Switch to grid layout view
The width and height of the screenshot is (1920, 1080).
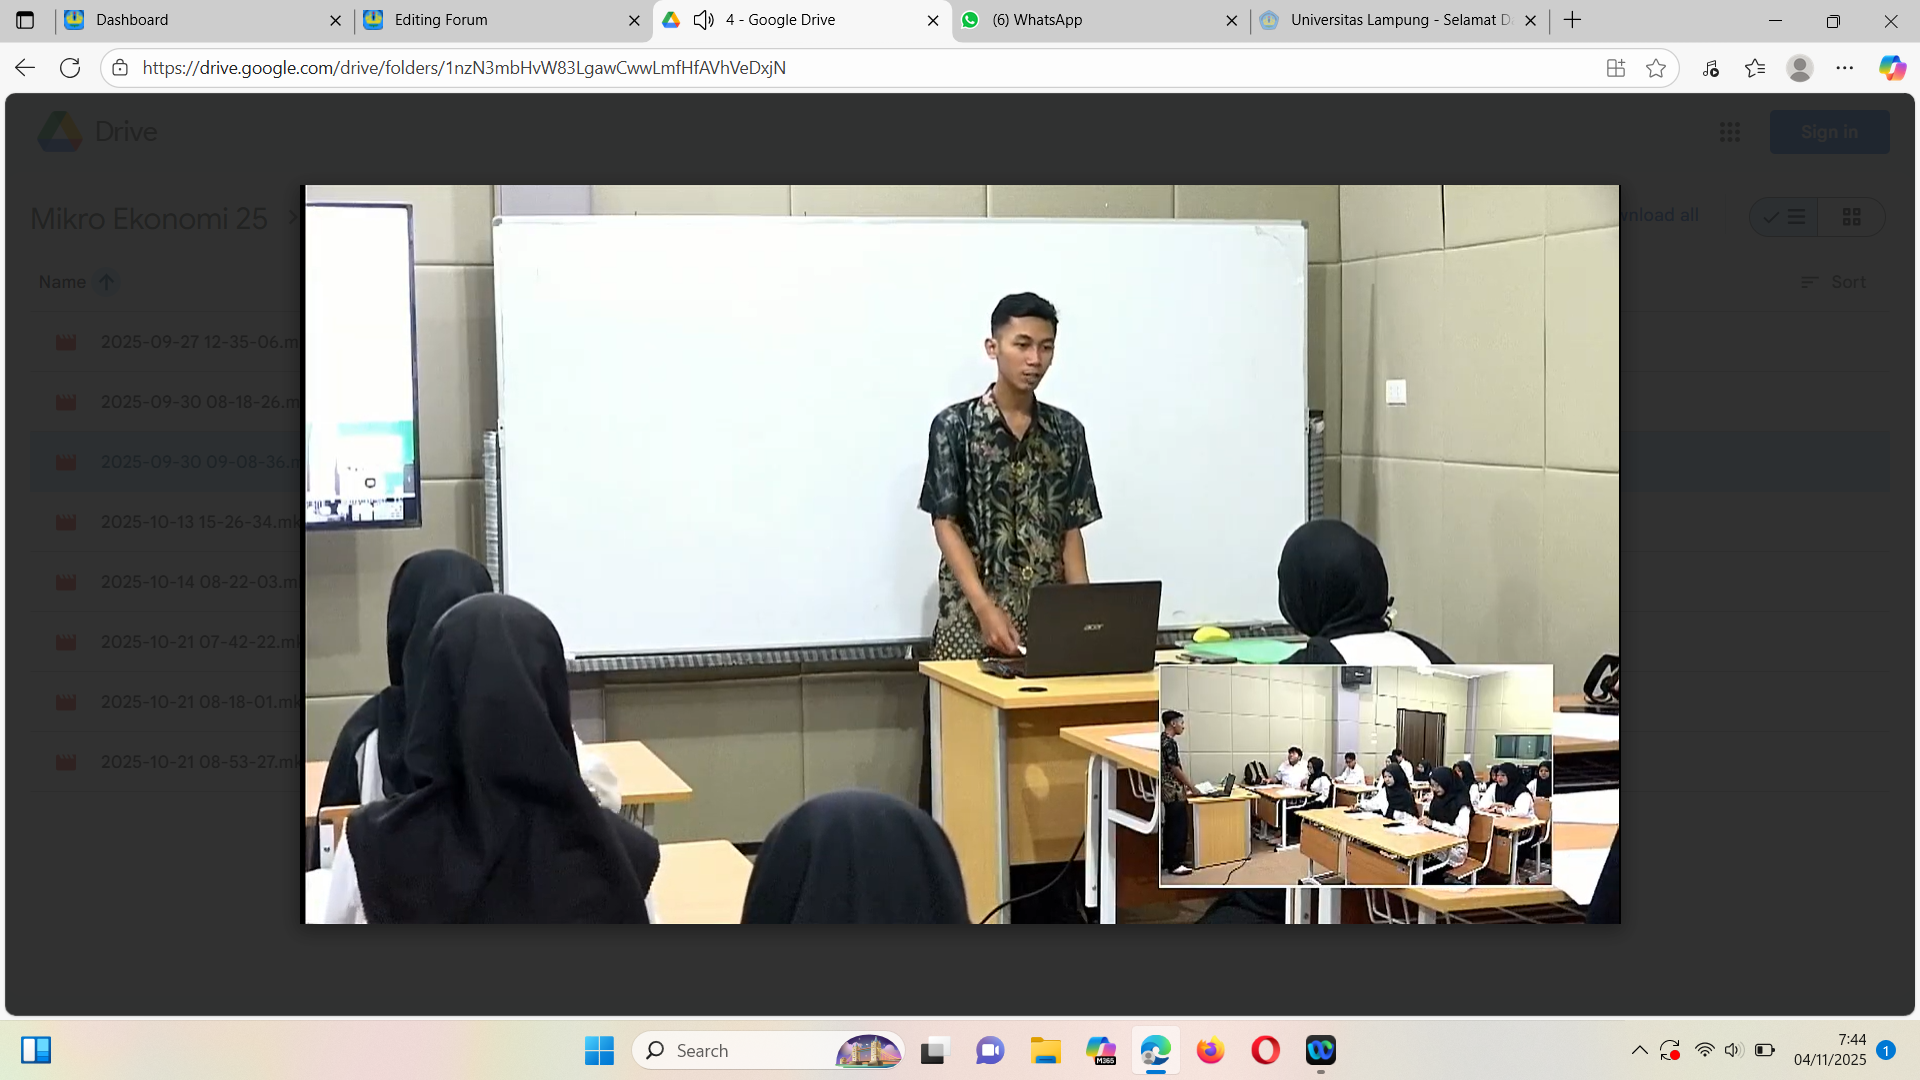tap(1851, 217)
